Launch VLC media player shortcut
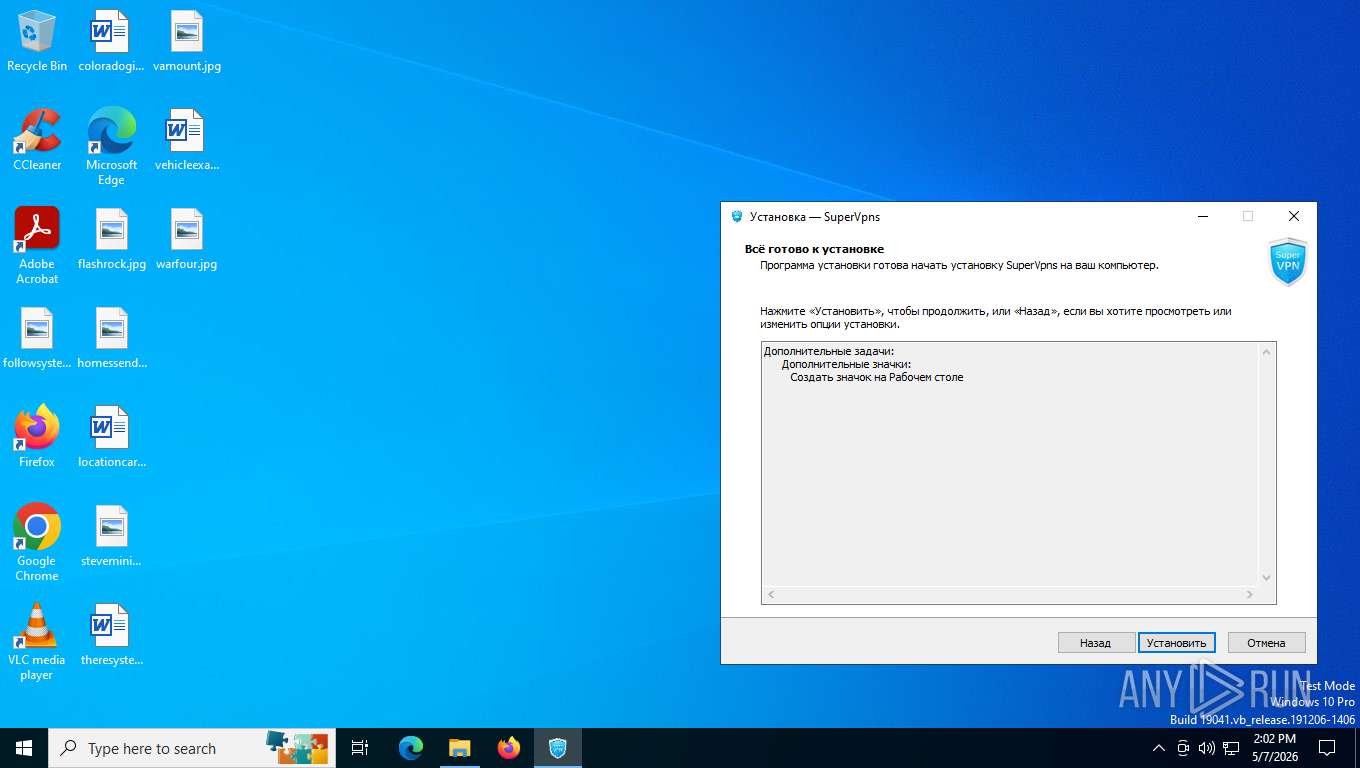1360x768 pixels. click(x=37, y=641)
